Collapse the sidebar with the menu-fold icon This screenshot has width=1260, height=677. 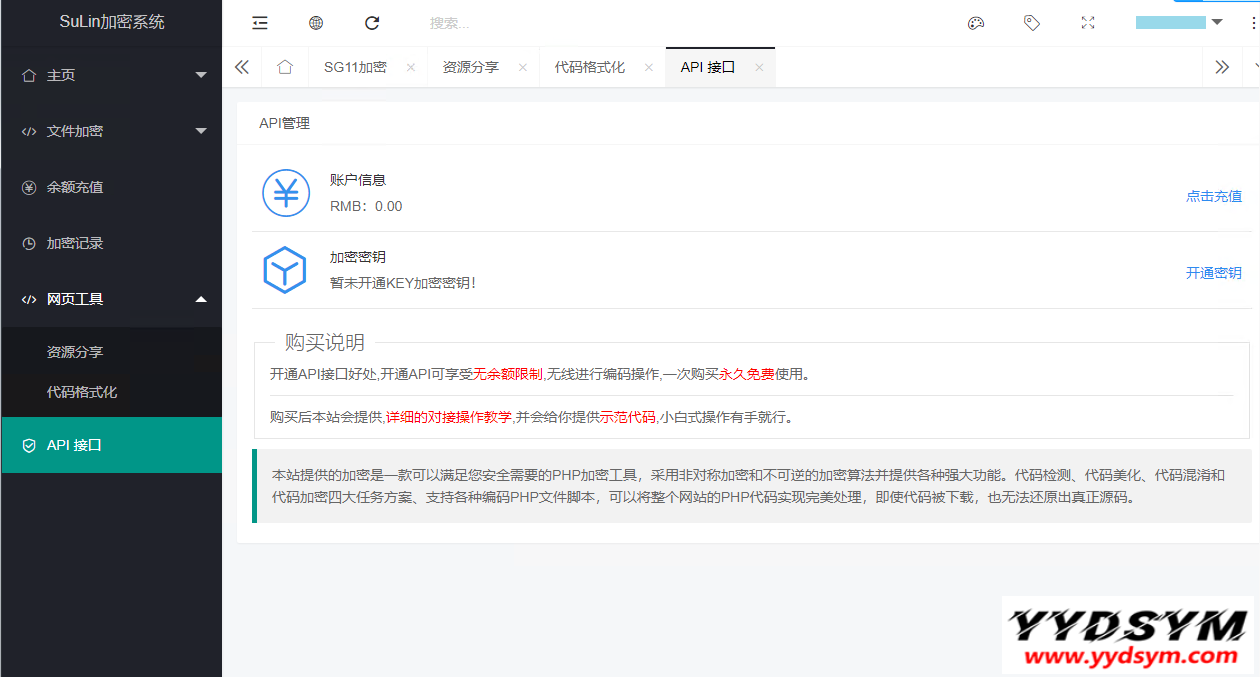260,23
